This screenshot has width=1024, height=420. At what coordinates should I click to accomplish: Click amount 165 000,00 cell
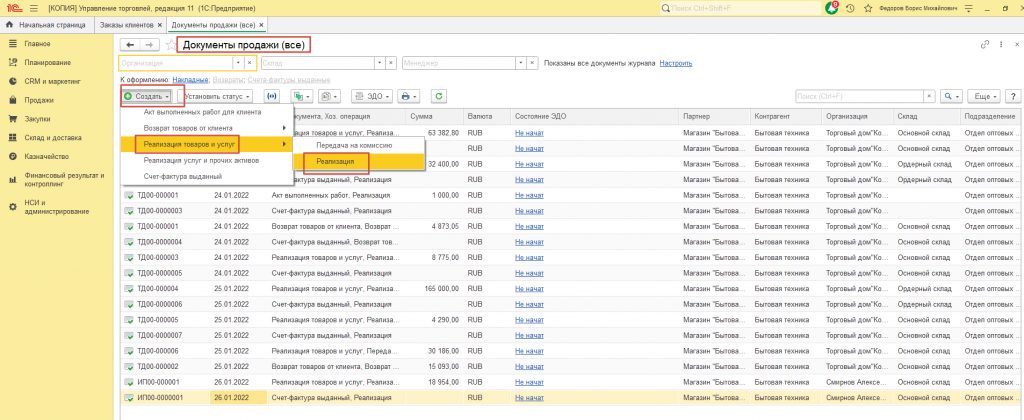click(x=434, y=288)
